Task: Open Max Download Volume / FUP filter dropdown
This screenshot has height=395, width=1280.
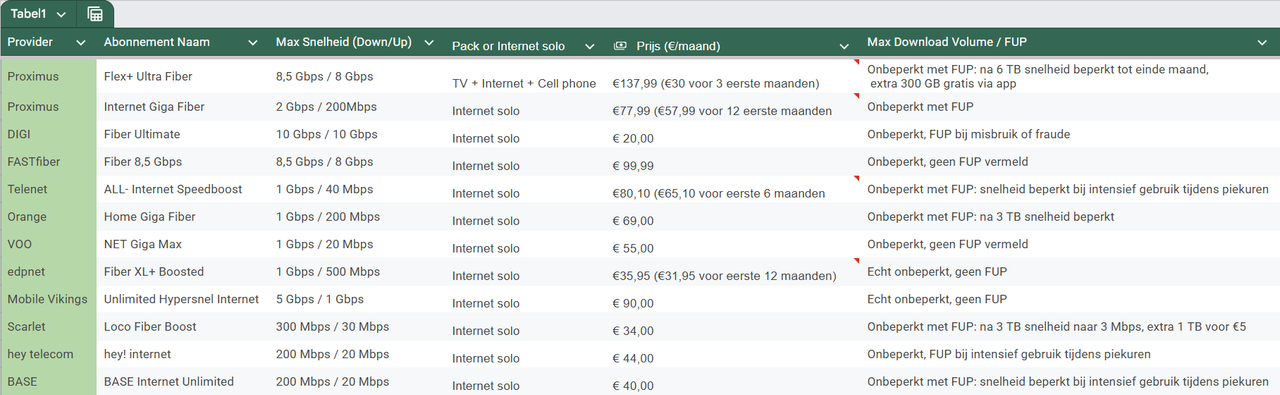Action: tap(1262, 42)
